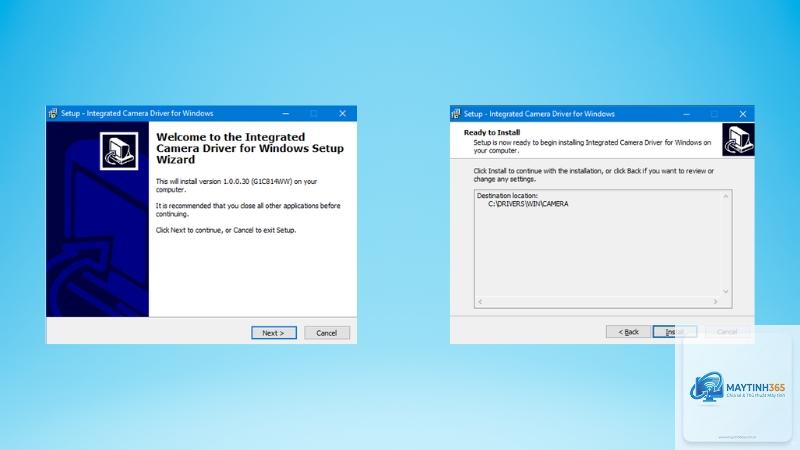Click Next in the Welcome setup wizard
800x450 pixels.
[x=273, y=333]
